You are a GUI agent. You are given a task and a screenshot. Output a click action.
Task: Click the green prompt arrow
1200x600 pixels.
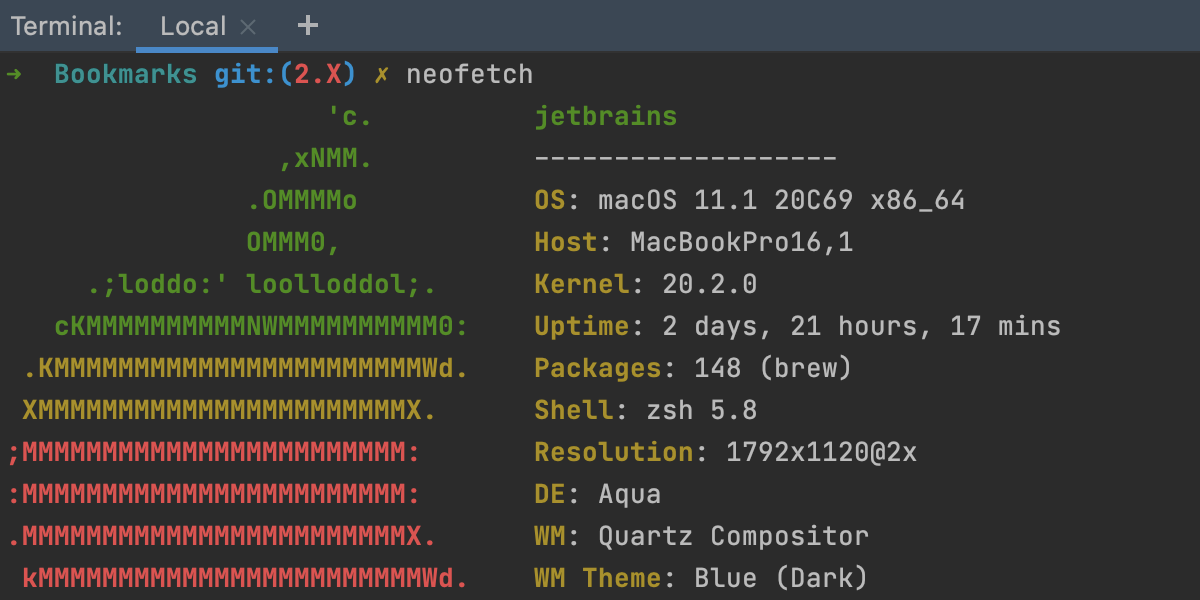point(13,74)
